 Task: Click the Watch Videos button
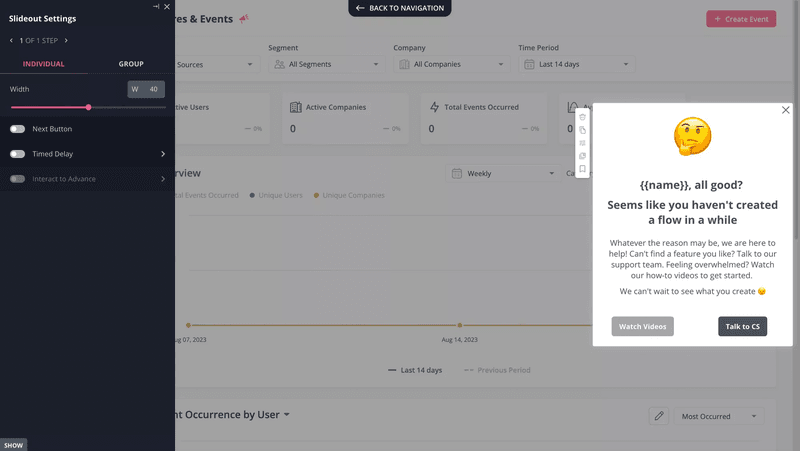pyautogui.click(x=642, y=327)
